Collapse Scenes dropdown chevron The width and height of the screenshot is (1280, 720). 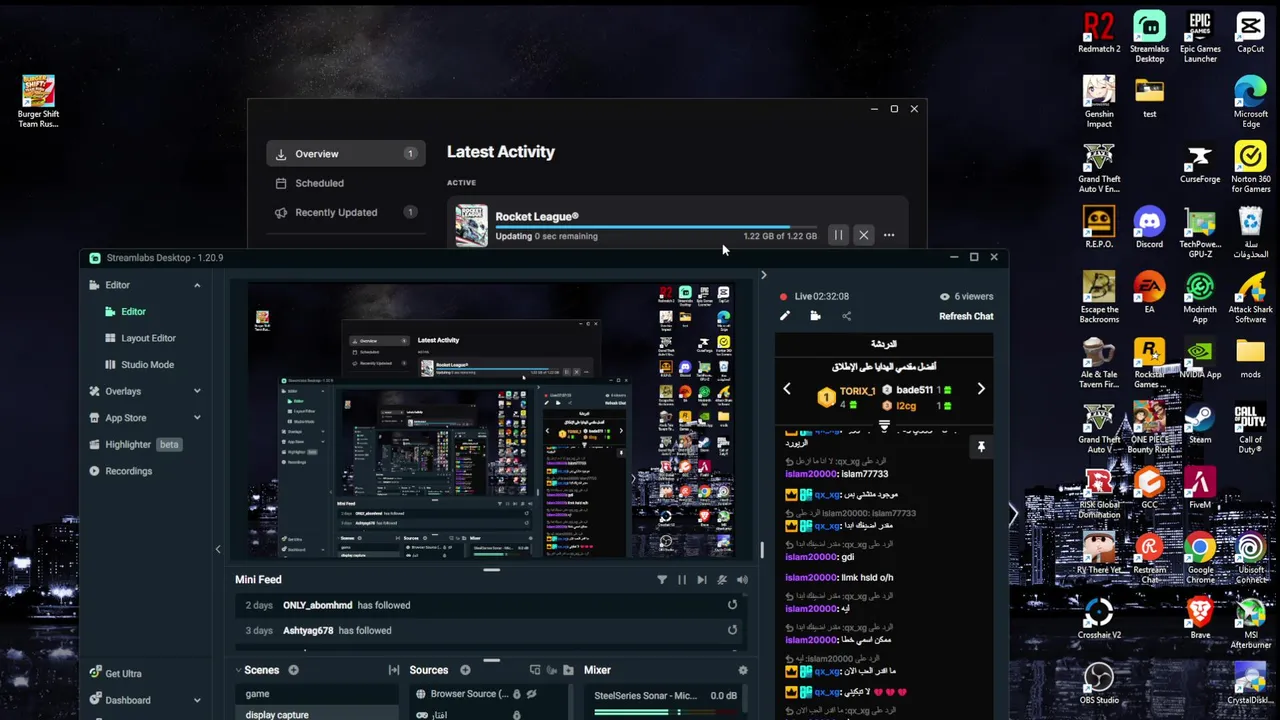pyautogui.click(x=239, y=670)
